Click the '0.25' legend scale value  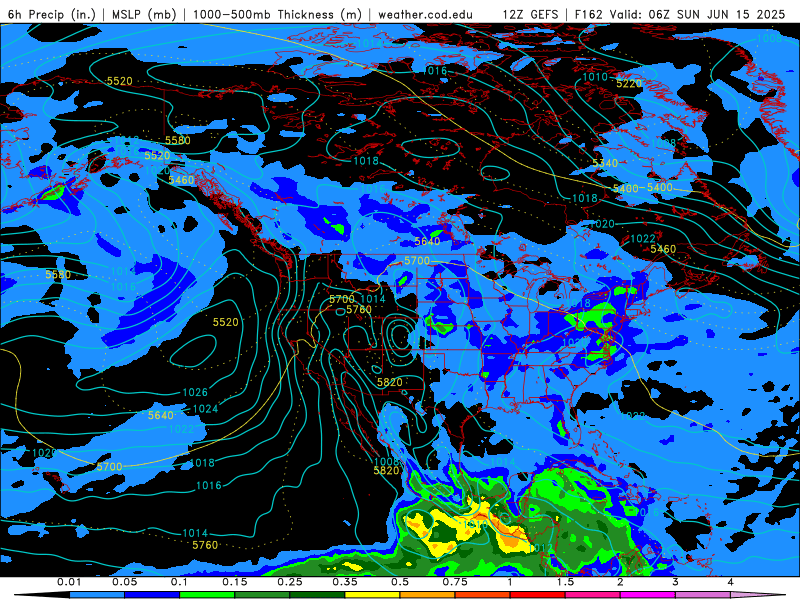point(290,582)
